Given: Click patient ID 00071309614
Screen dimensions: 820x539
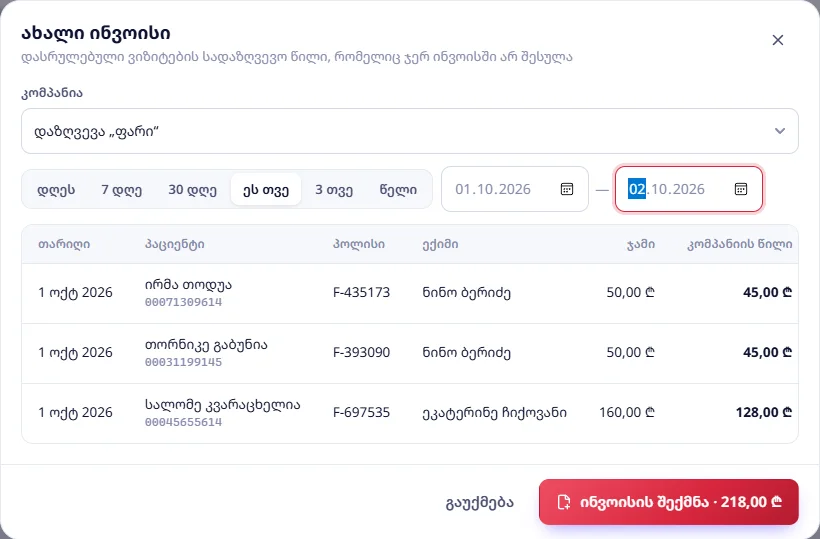Looking at the screenshot, I should point(184,302).
